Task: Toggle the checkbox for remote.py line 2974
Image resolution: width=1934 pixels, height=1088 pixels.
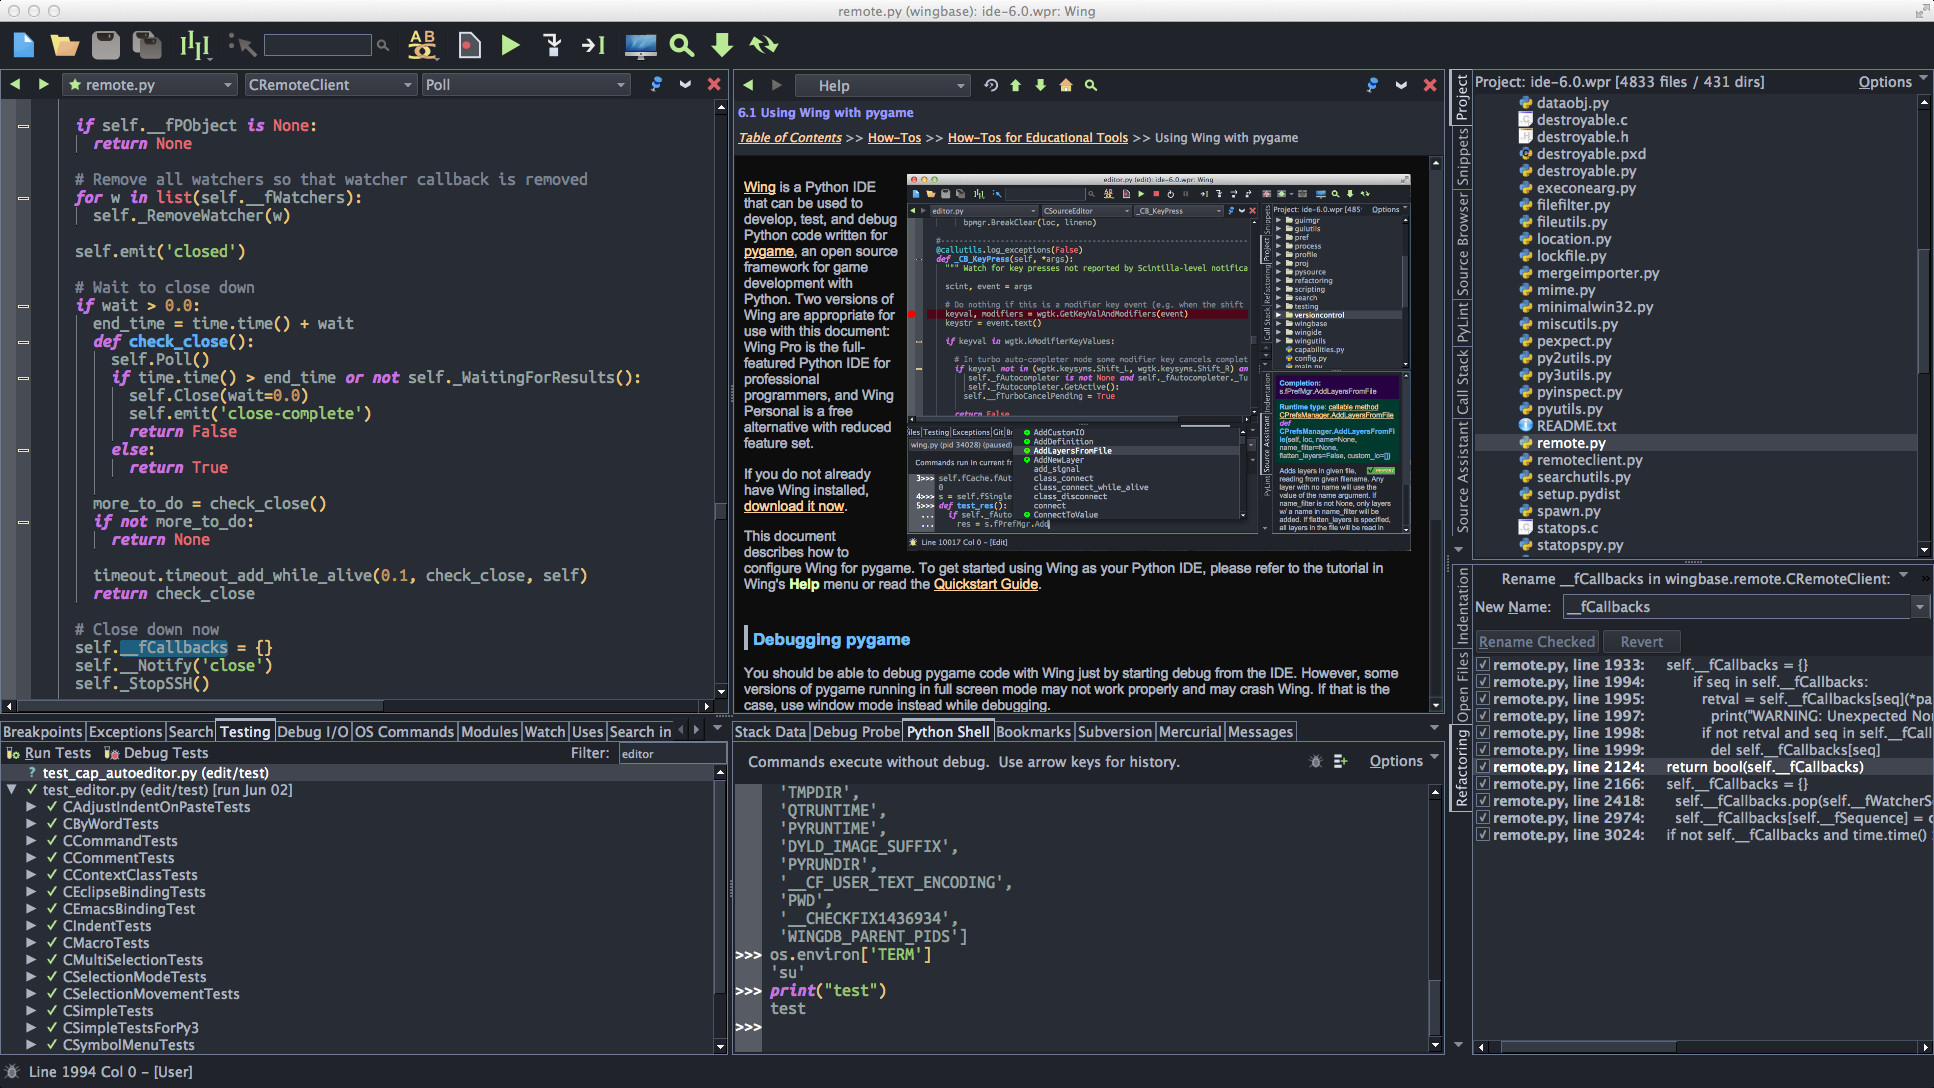Action: point(1482,817)
